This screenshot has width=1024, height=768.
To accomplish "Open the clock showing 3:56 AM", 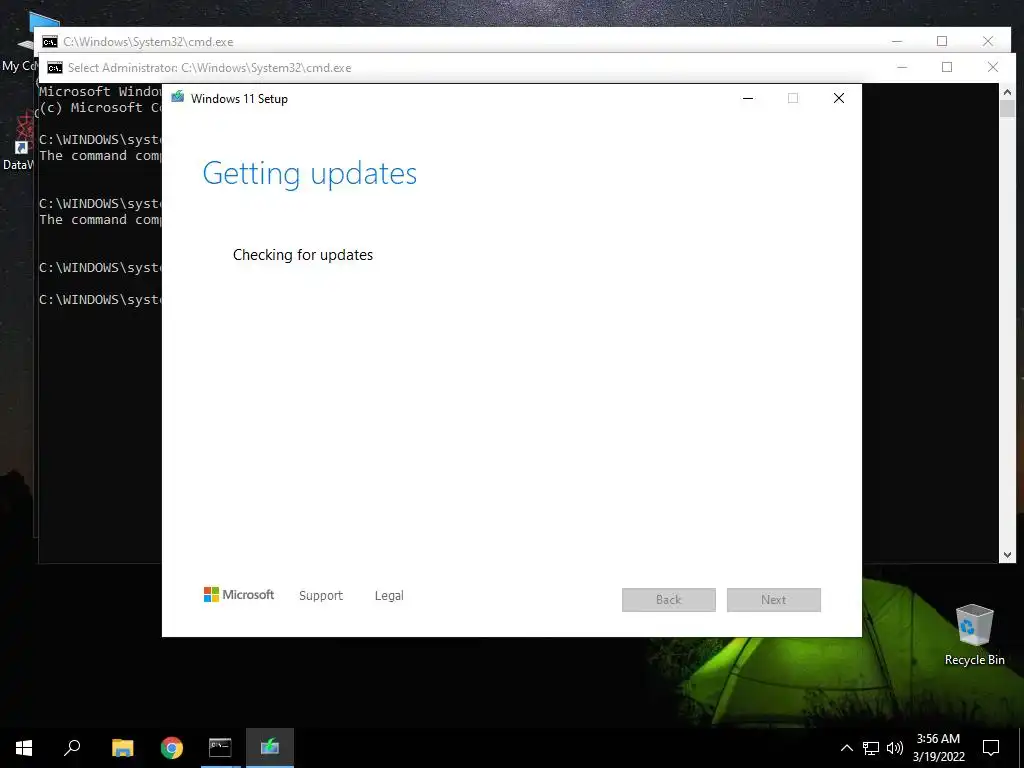I will (938, 748).
